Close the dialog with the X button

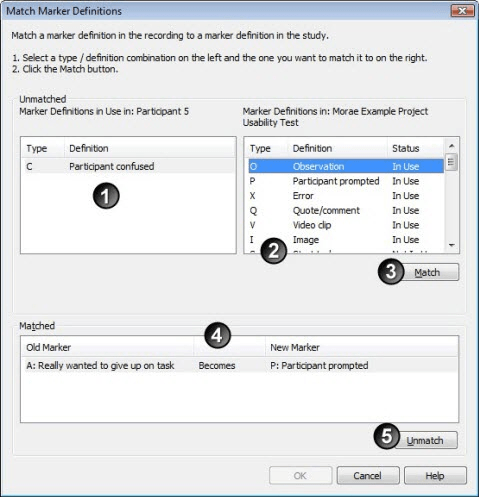[462, 11]
